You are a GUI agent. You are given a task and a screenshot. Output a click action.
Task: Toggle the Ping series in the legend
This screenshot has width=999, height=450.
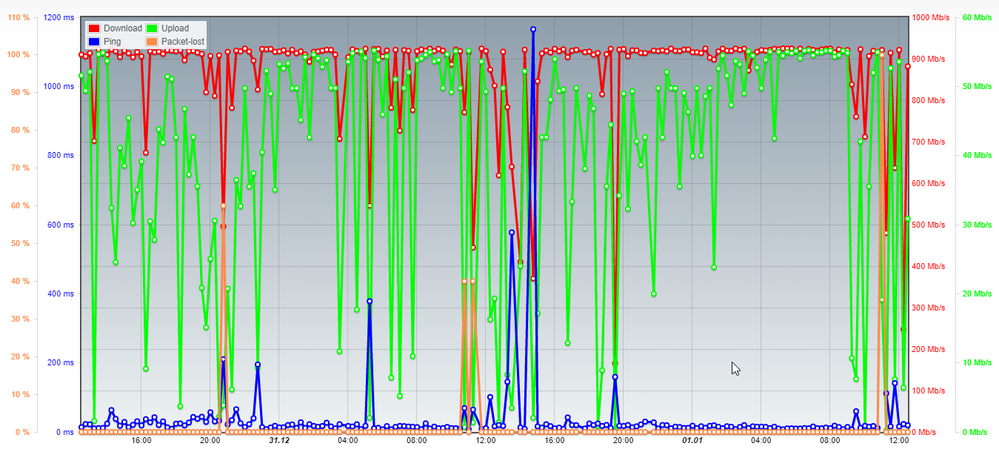tap(105, 41)
